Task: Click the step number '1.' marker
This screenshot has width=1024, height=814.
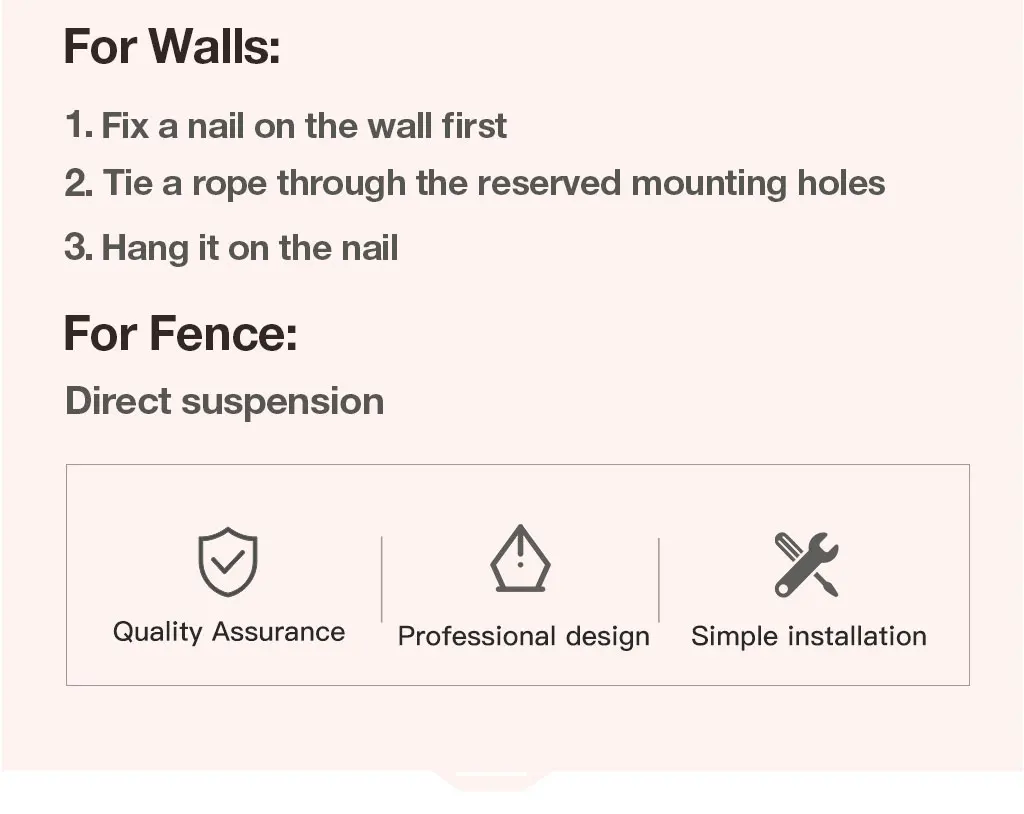Action: coord(79,126)
